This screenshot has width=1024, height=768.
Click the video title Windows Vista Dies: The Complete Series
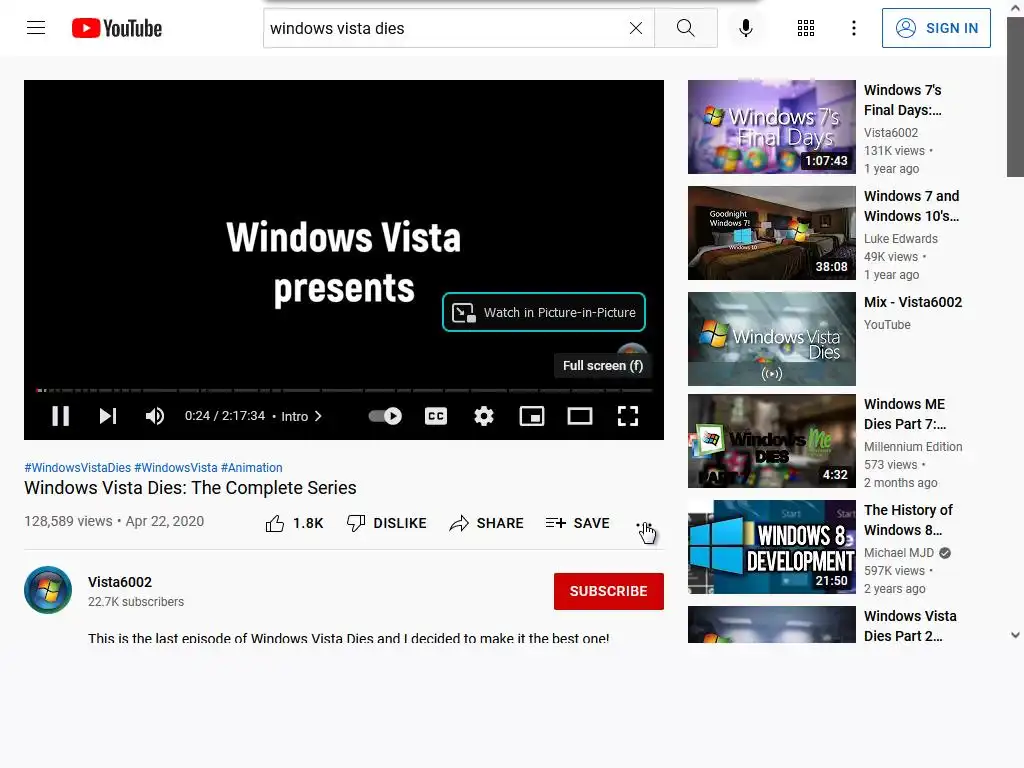click(x=190, y=488)
